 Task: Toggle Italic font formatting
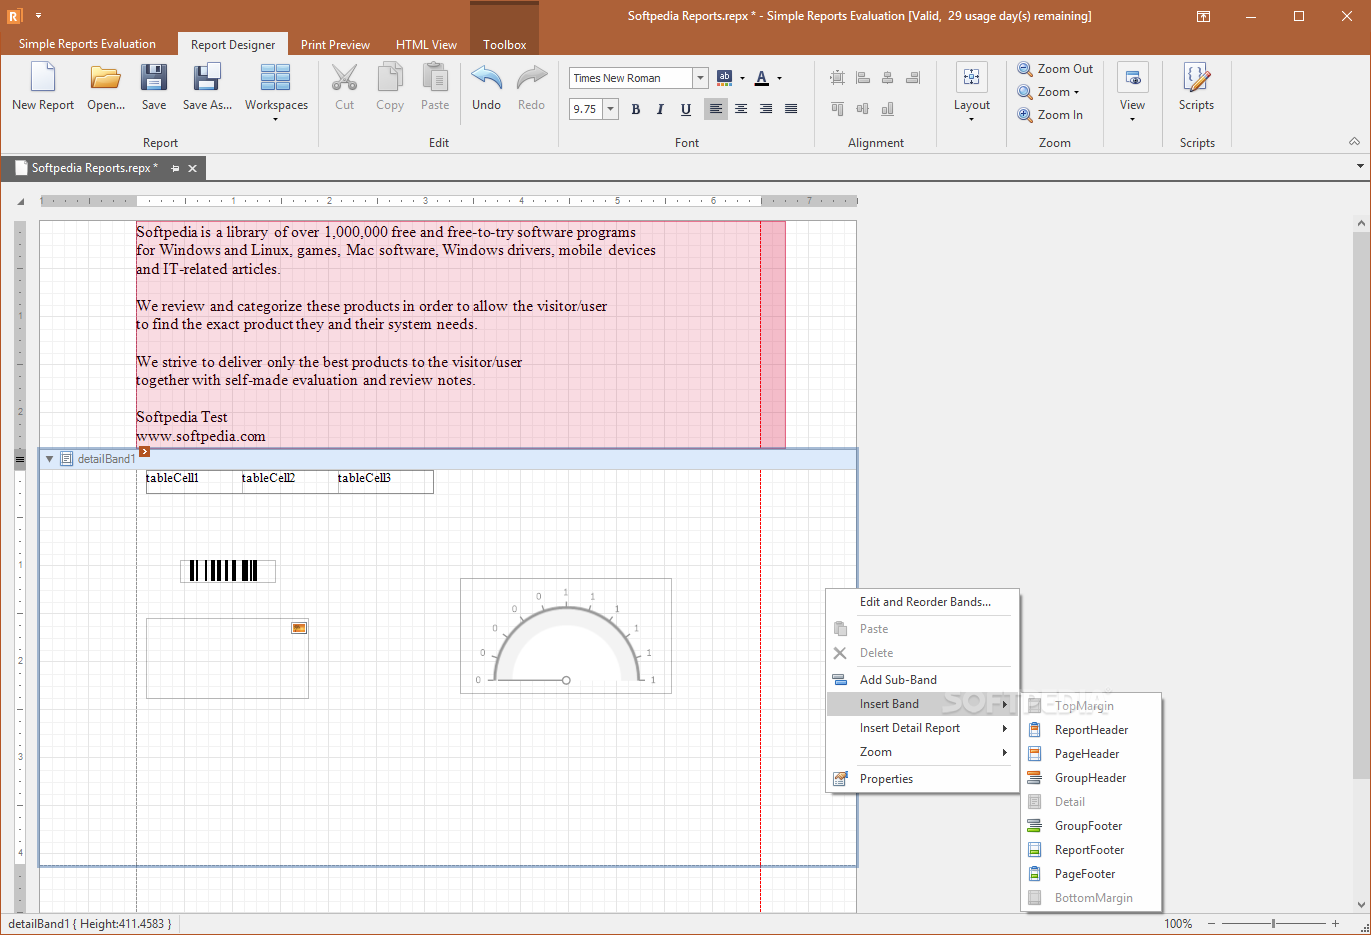coord(660,109)
